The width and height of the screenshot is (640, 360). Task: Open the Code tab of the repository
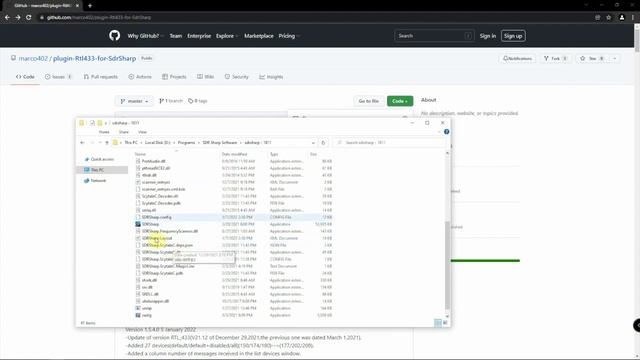pos(25,77)
